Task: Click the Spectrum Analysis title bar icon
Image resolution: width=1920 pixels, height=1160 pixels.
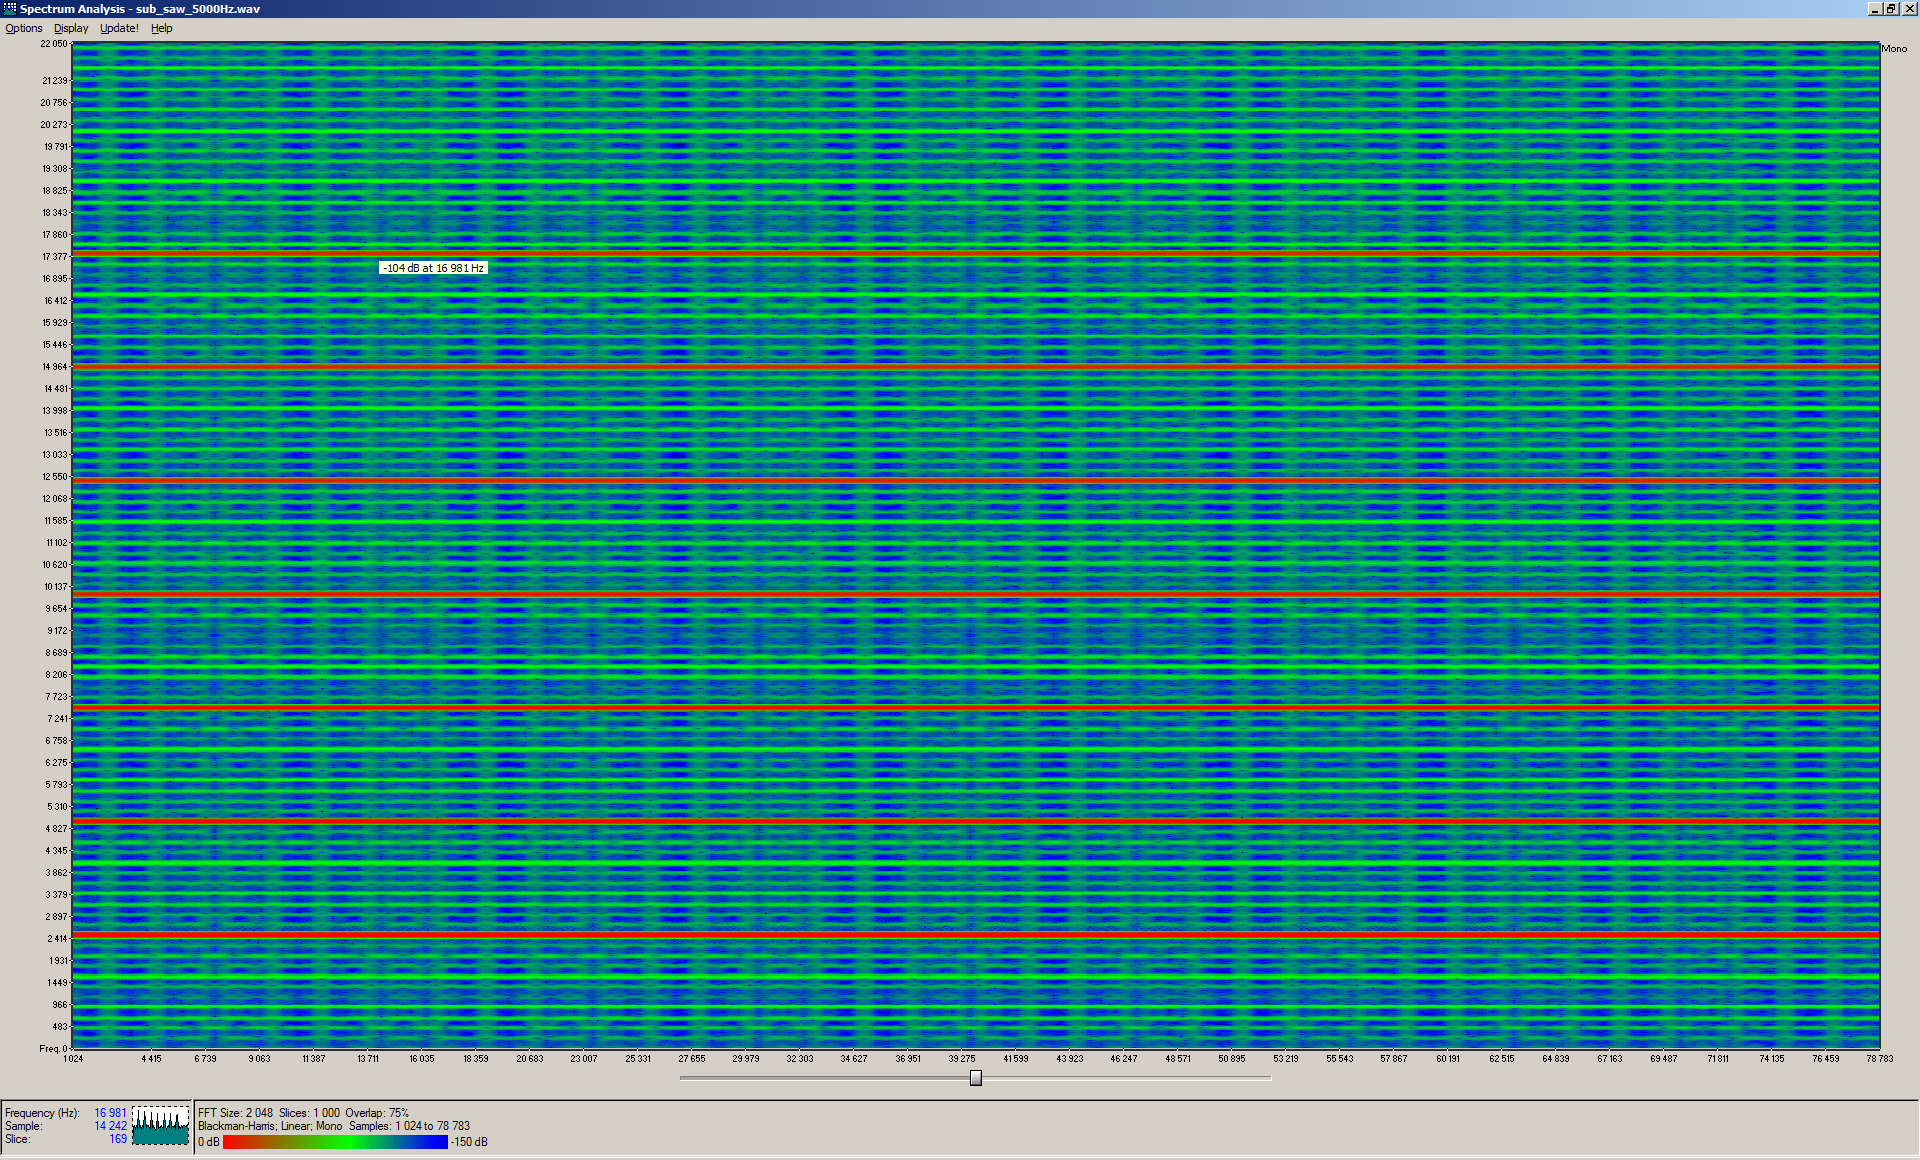Action: (x=10, y=8)
